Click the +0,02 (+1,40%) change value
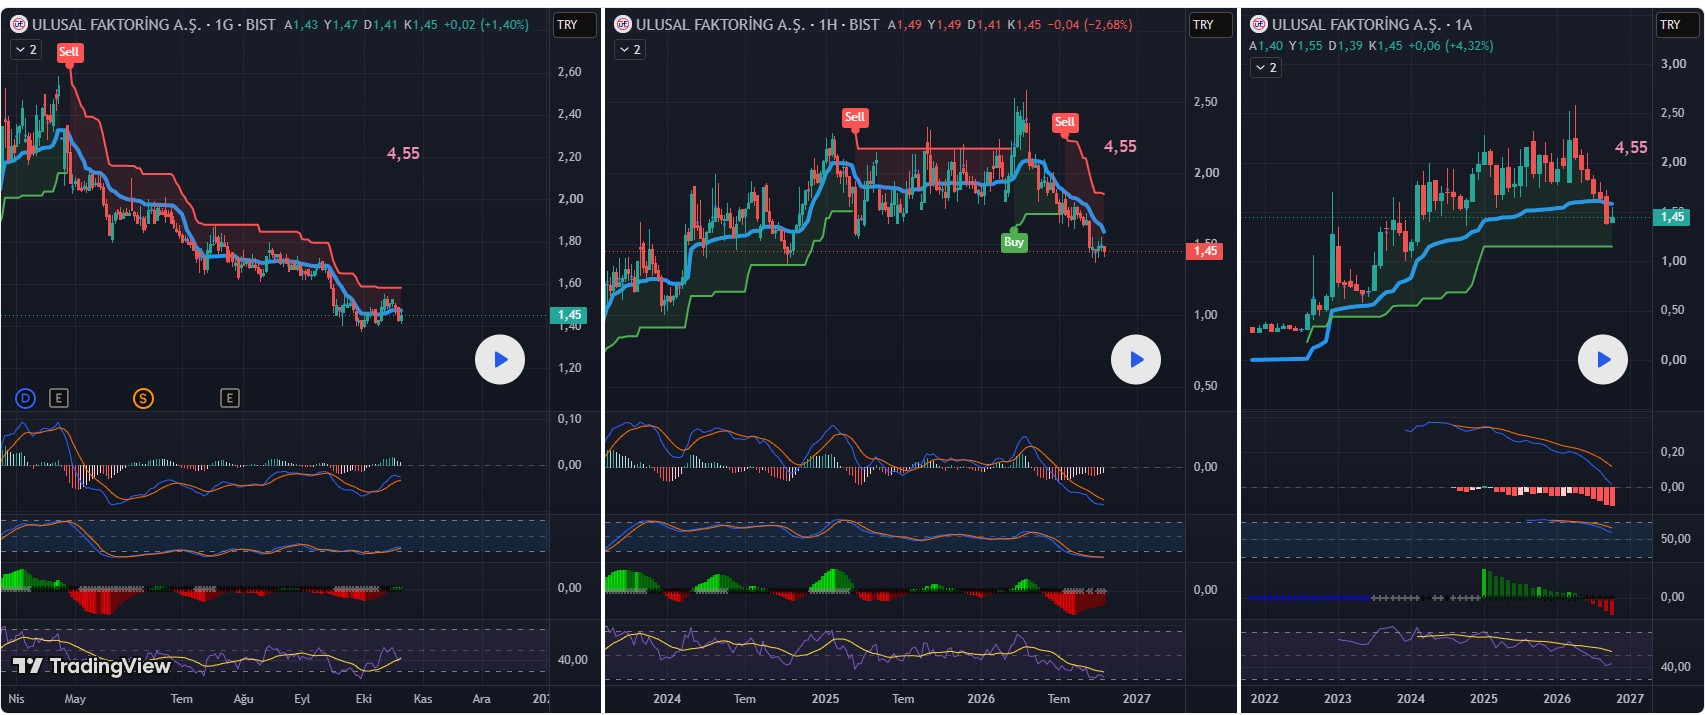Viewport: 1705px width, 715px height. 486,25
